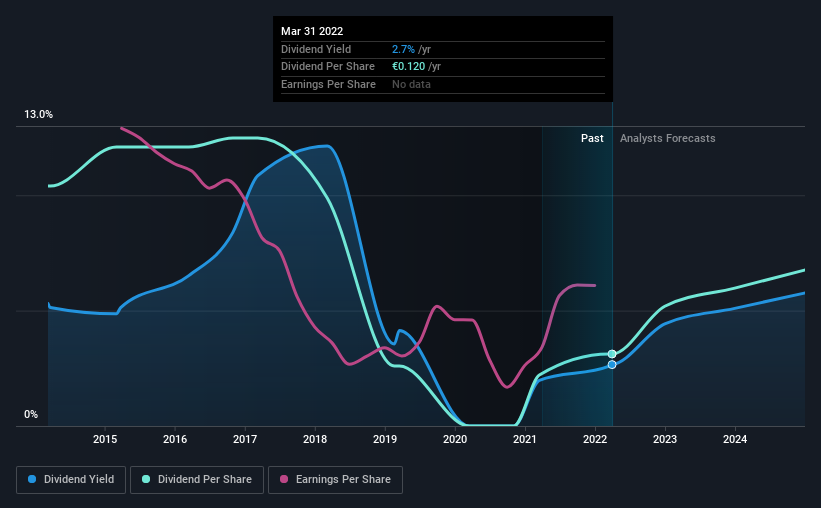Click the 2020 x-axis label
The height and width of the screenshot is (508, 821).
454,439
